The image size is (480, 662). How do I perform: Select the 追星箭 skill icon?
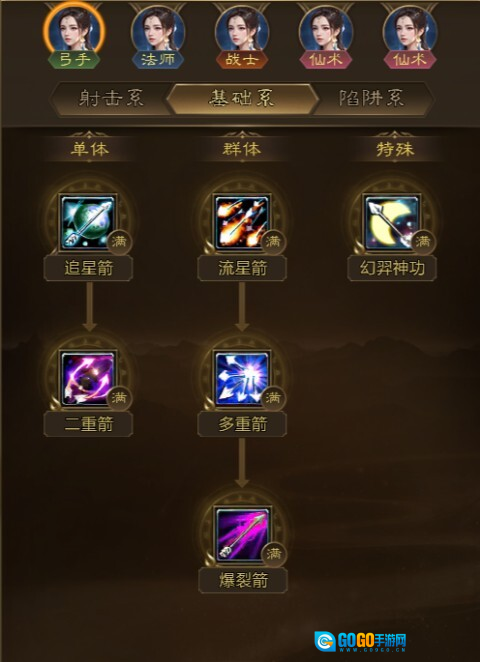pyautogui.click(x=88, y=222)
